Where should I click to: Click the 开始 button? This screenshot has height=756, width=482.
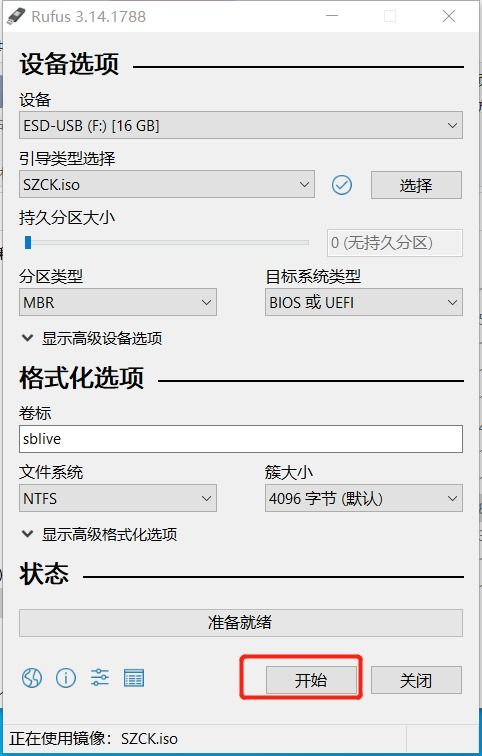(x=311, y=680)
